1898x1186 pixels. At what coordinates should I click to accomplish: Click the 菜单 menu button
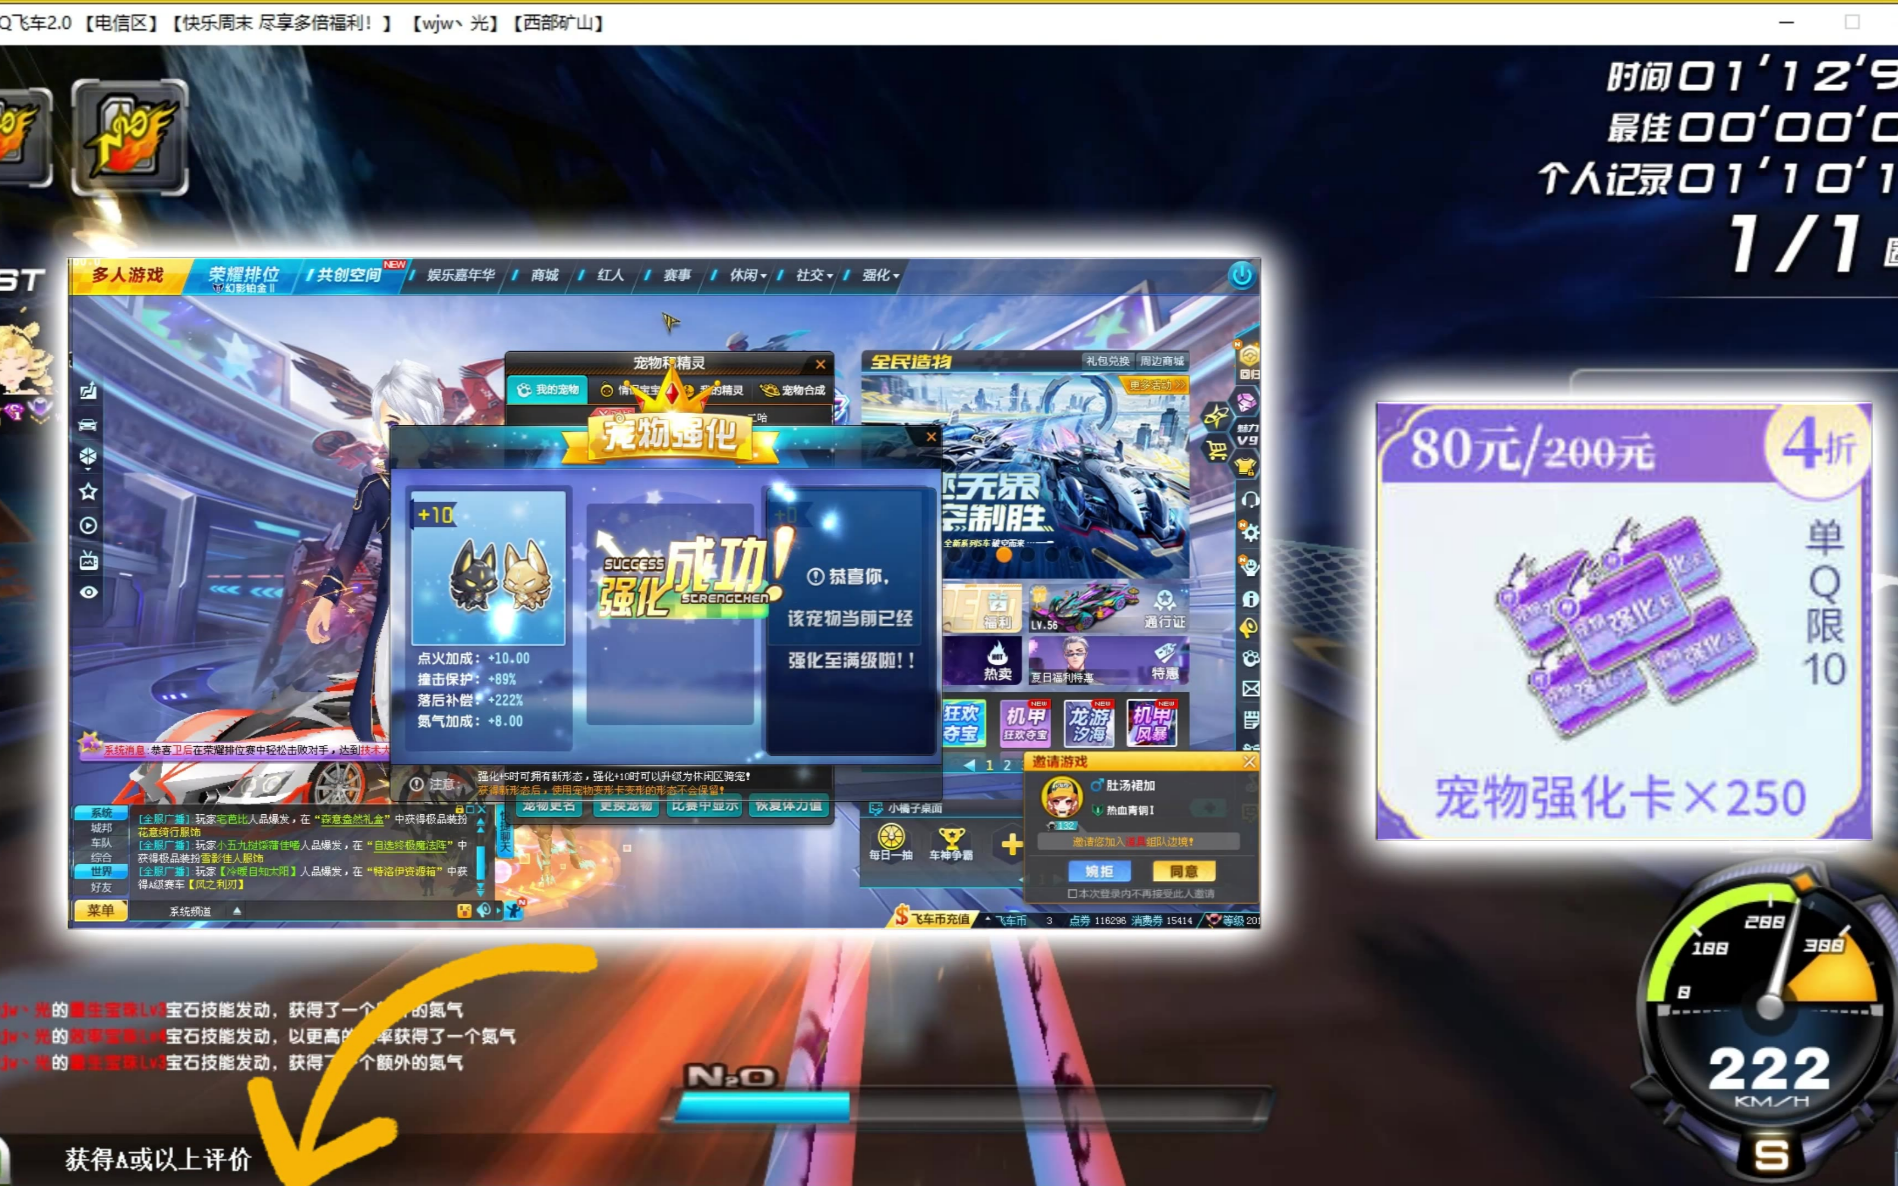(100, 910)
